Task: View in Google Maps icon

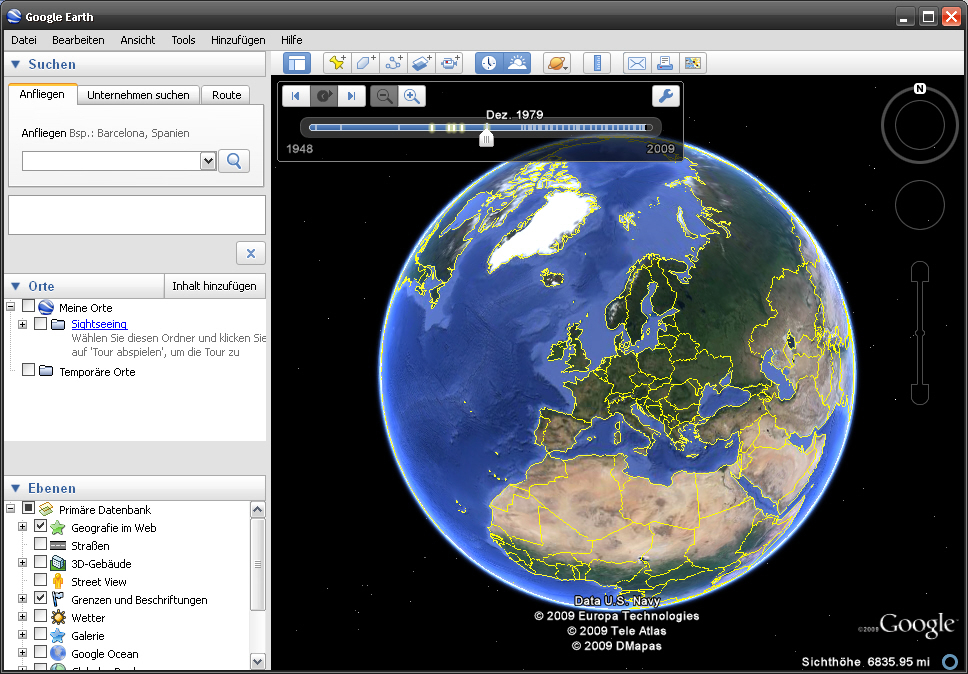Action: (x=693, y=63)
